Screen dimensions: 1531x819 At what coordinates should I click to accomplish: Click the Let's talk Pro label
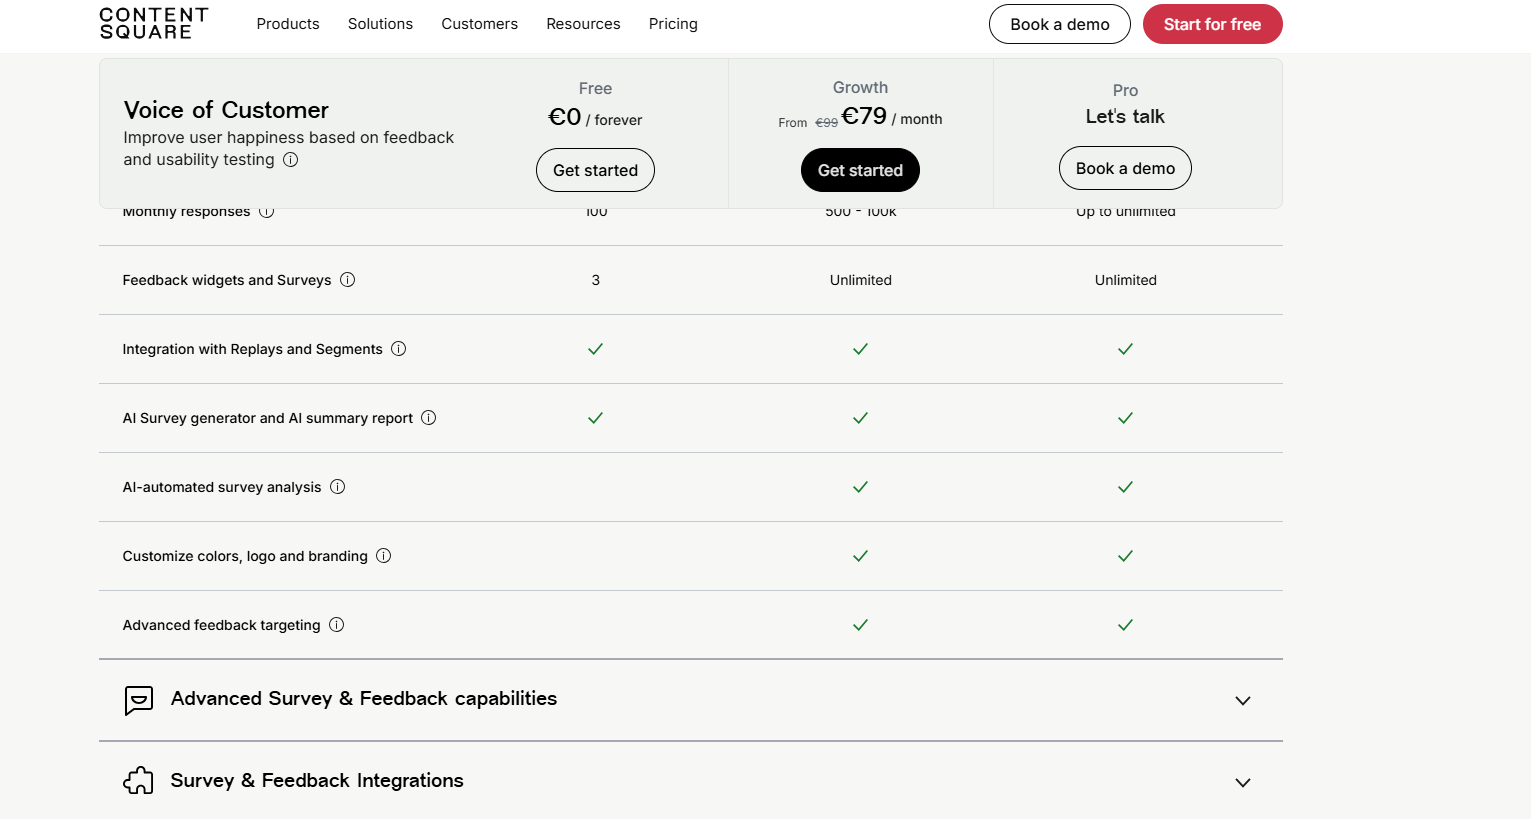pyautogui.click(x=1125, y=117)
